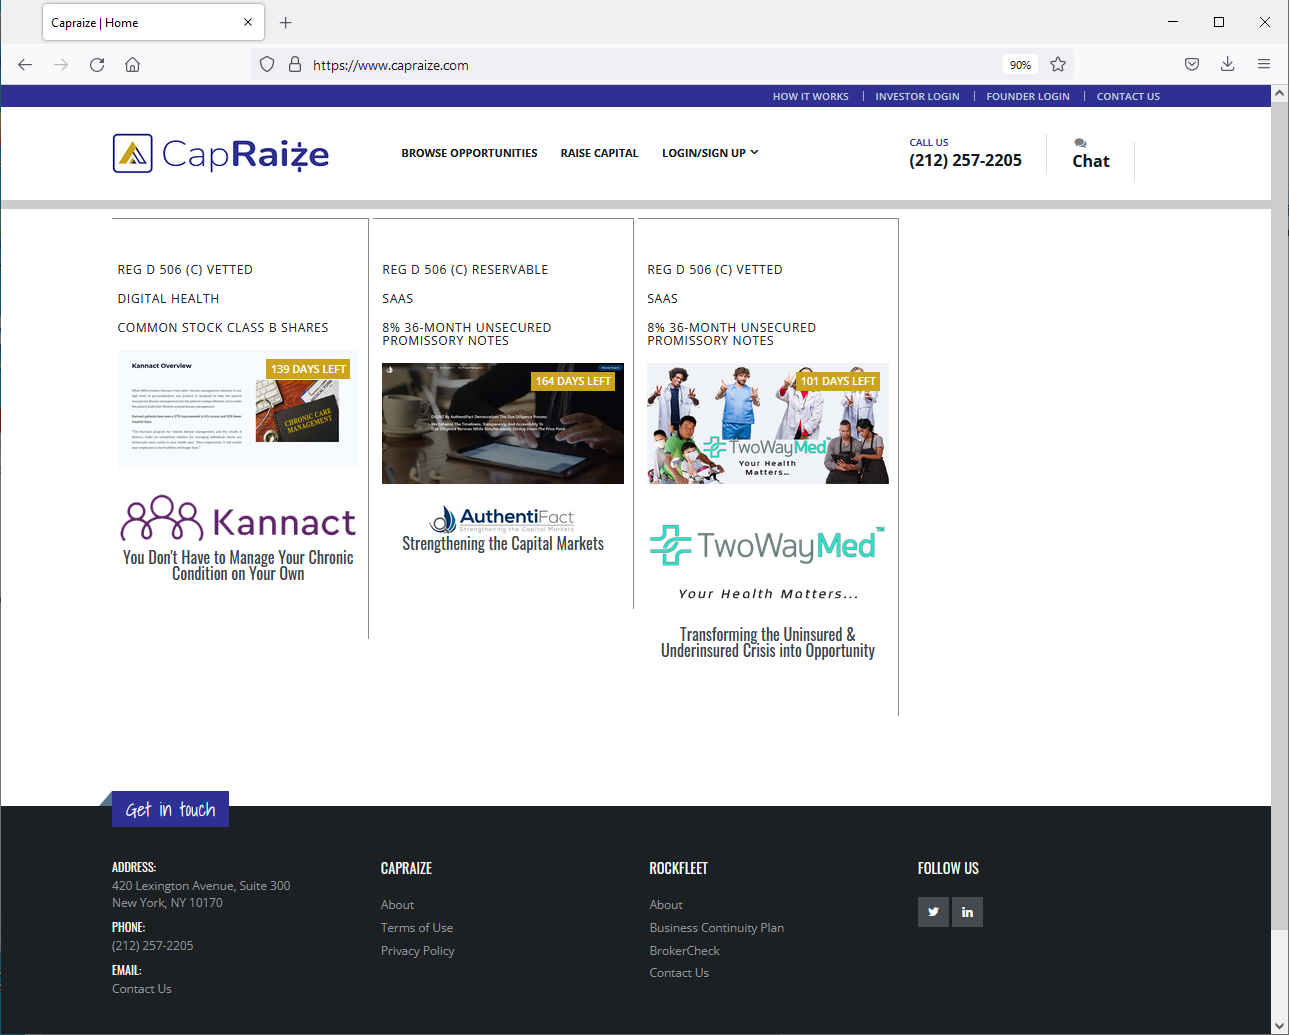The width and height of the screenshot is (1289, 1035).
Task: Open Investor Login link
Action: [917, 97]
